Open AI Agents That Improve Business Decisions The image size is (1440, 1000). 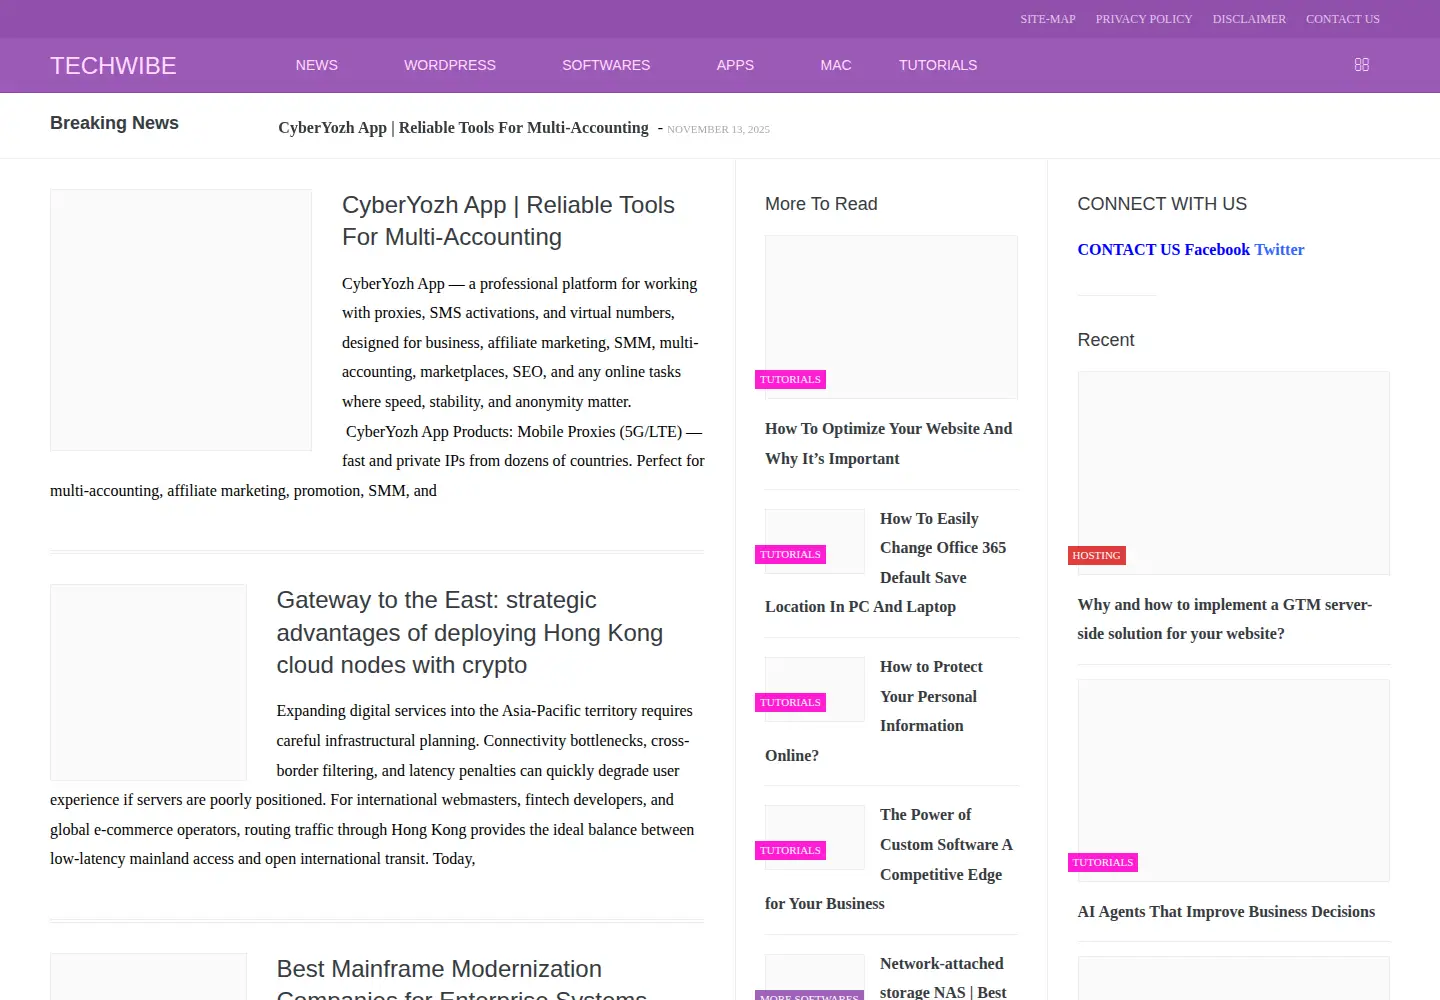tap(1226, 912)
